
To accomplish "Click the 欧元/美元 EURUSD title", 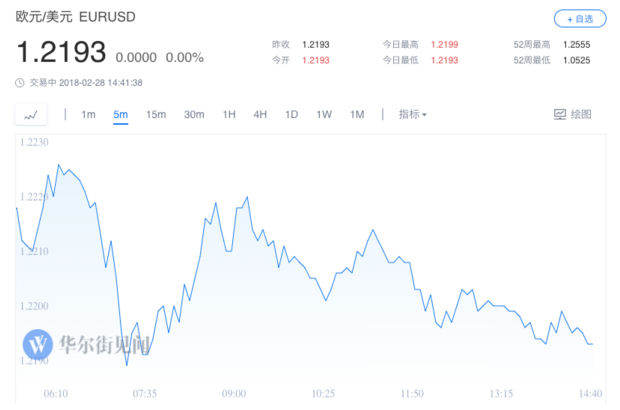I will pyautogui.click(x=76, y=17).
